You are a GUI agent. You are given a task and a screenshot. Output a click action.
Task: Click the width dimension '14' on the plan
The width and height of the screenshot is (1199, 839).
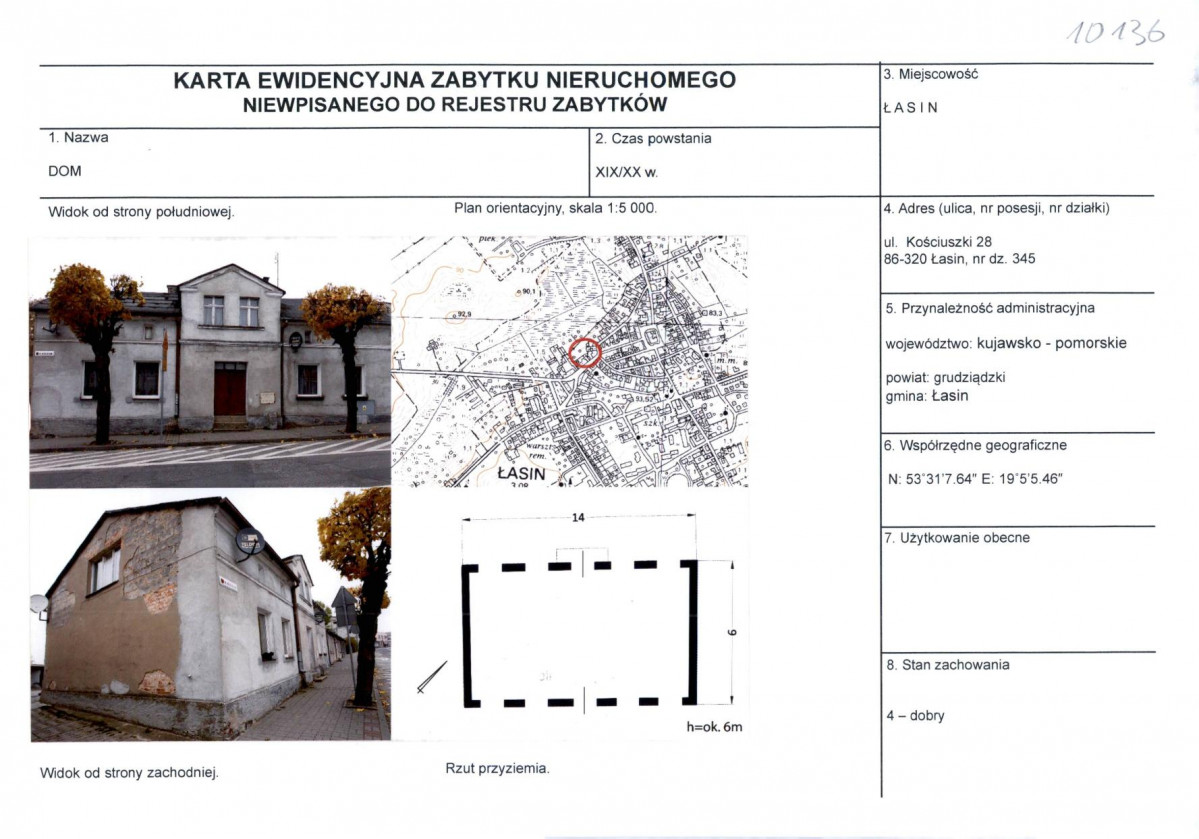click(578, 518)
